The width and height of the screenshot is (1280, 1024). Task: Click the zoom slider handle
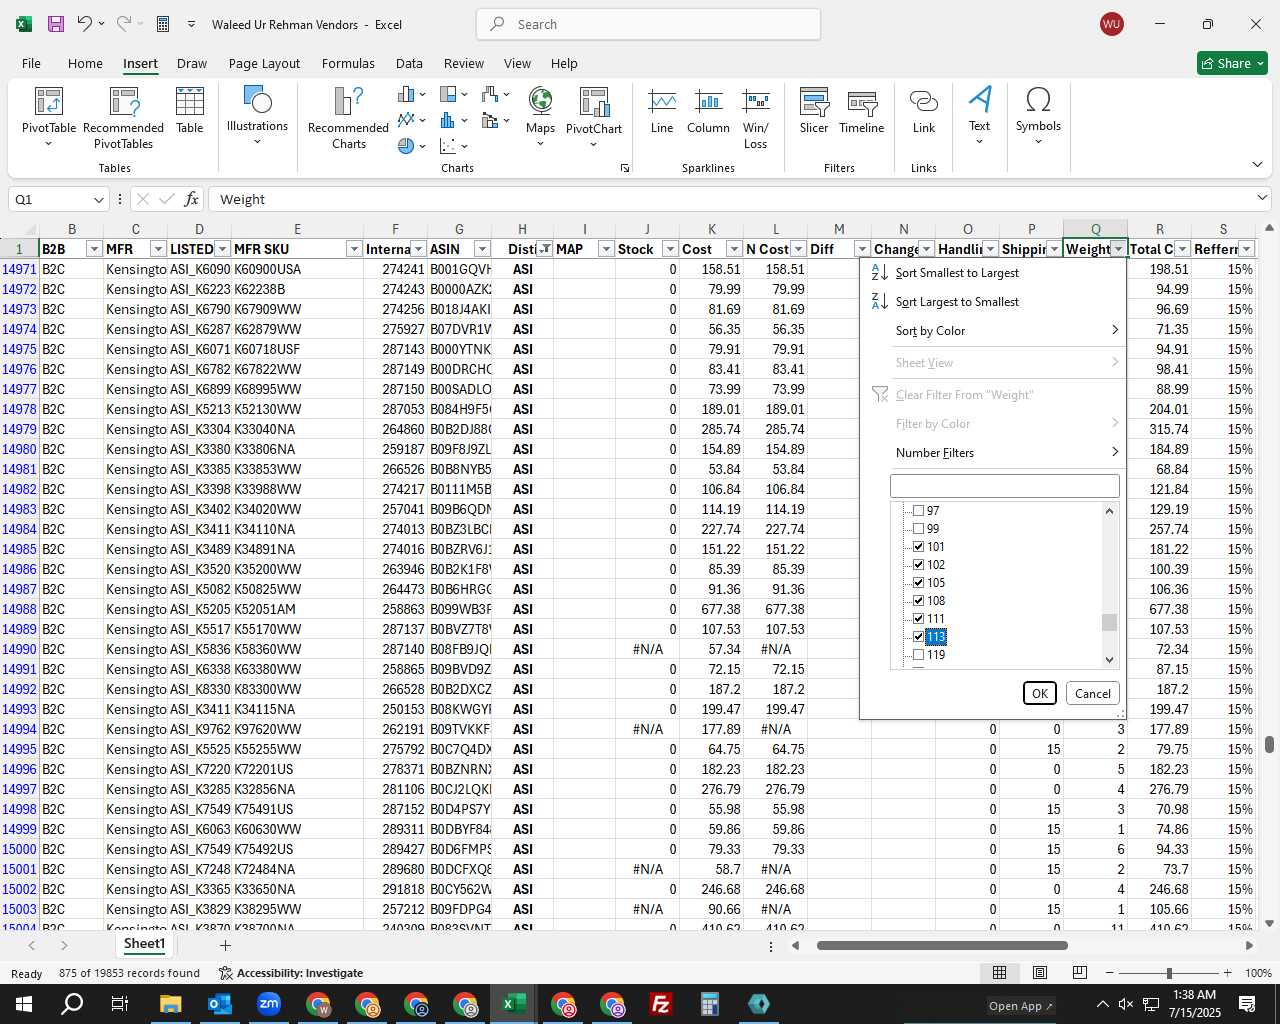(x=1169, y=973)
